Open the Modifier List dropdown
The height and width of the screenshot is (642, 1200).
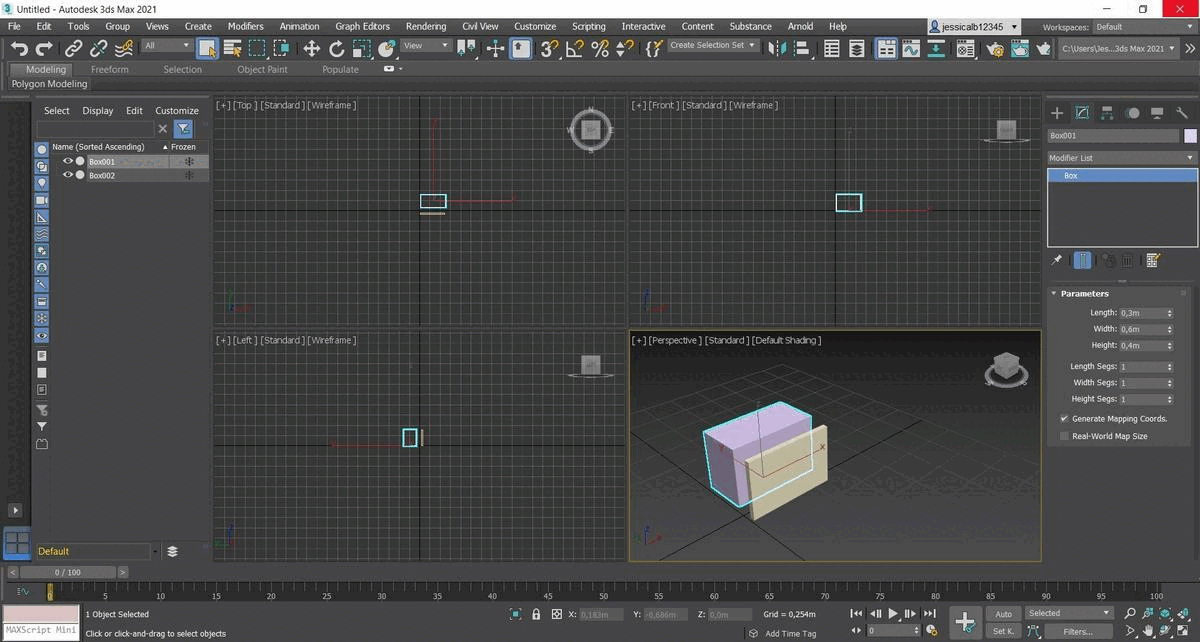(1121, 158)
